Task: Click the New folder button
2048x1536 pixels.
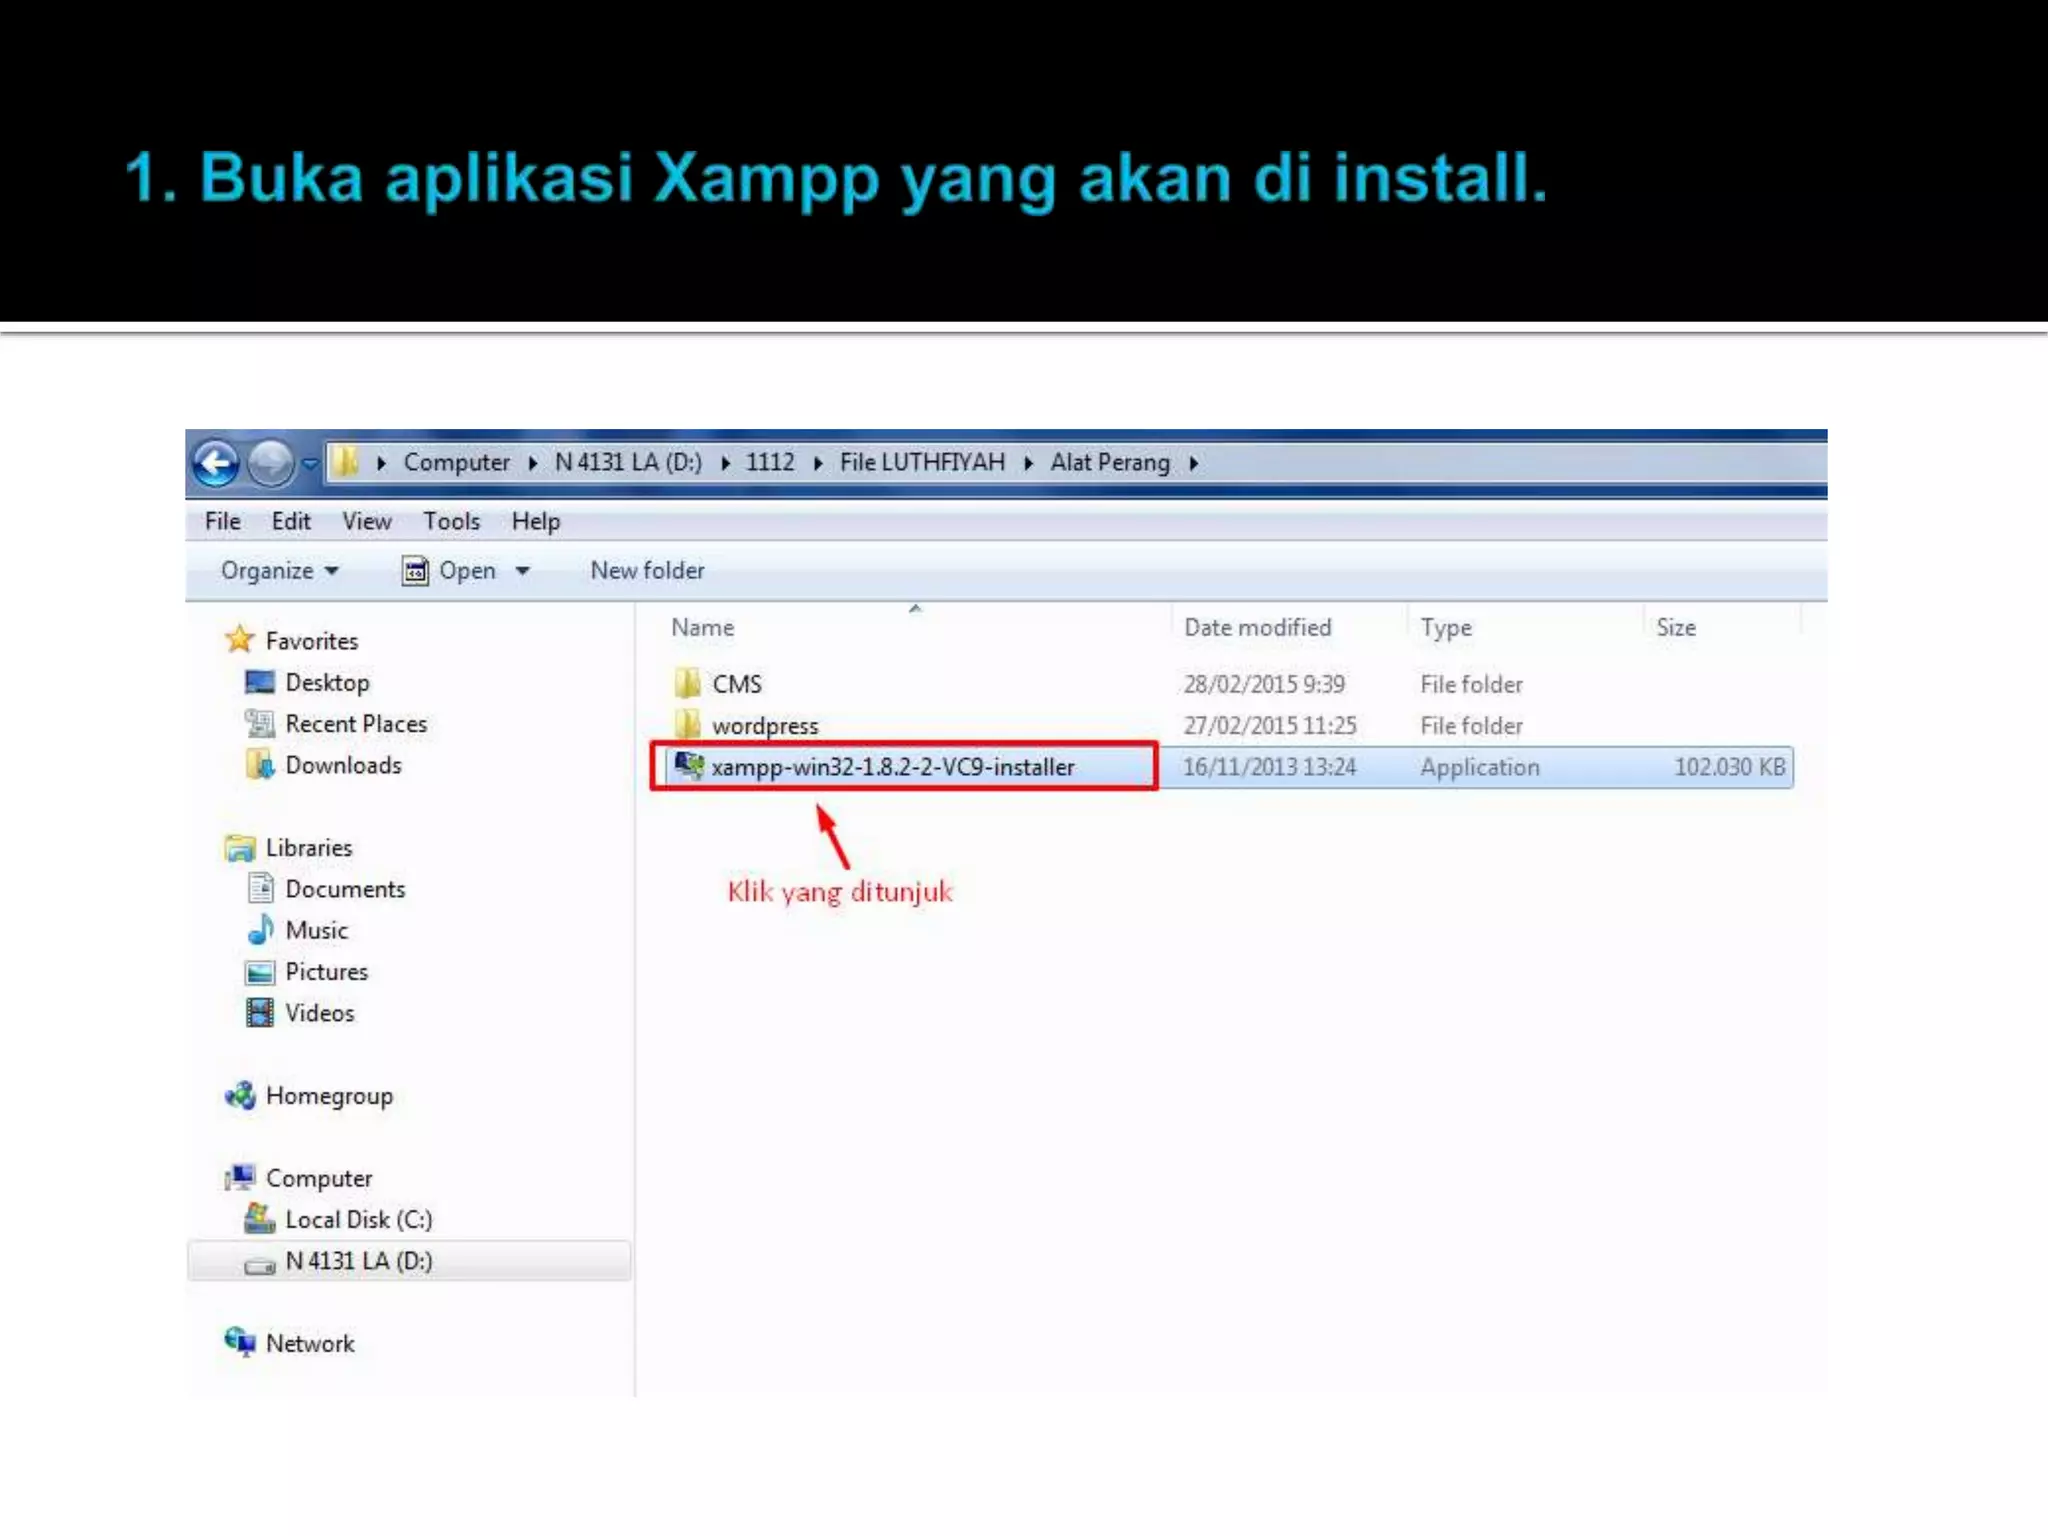Action: (647, 570)
